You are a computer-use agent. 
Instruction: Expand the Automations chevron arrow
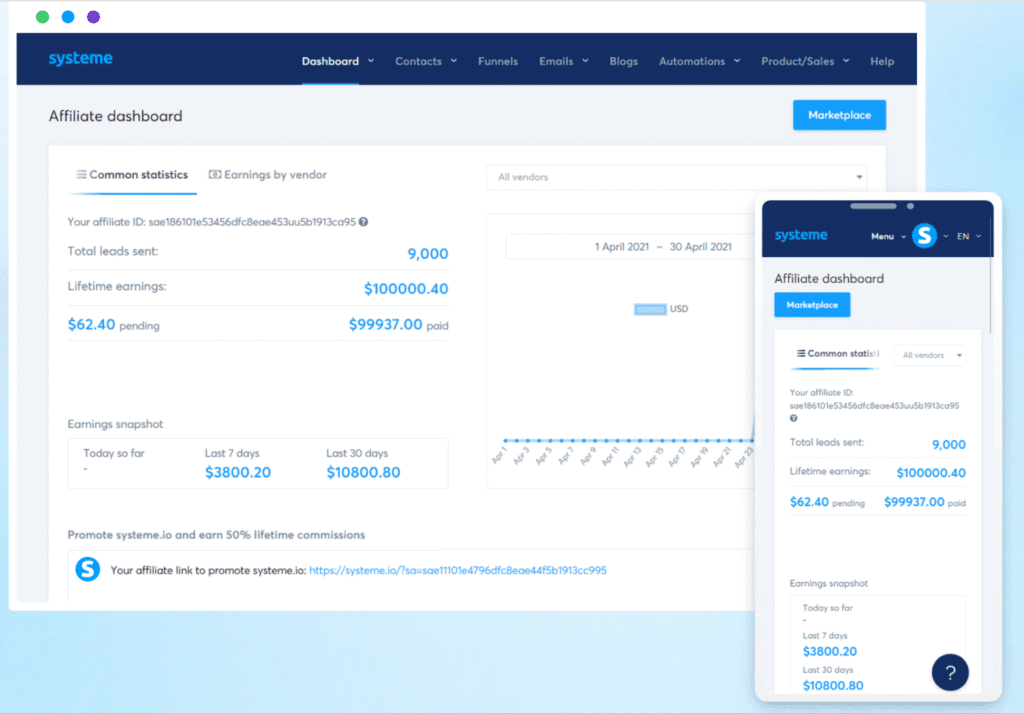[737, 61]
